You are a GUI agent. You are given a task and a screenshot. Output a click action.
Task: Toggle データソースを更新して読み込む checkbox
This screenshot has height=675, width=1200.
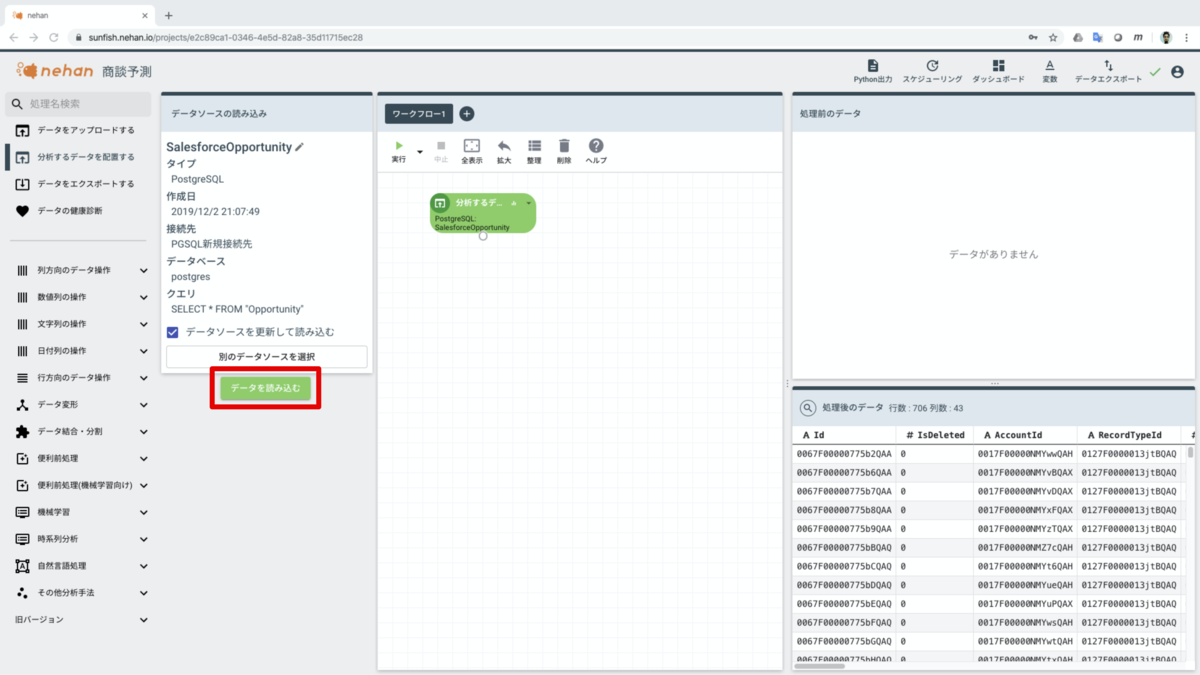[173, 331]
